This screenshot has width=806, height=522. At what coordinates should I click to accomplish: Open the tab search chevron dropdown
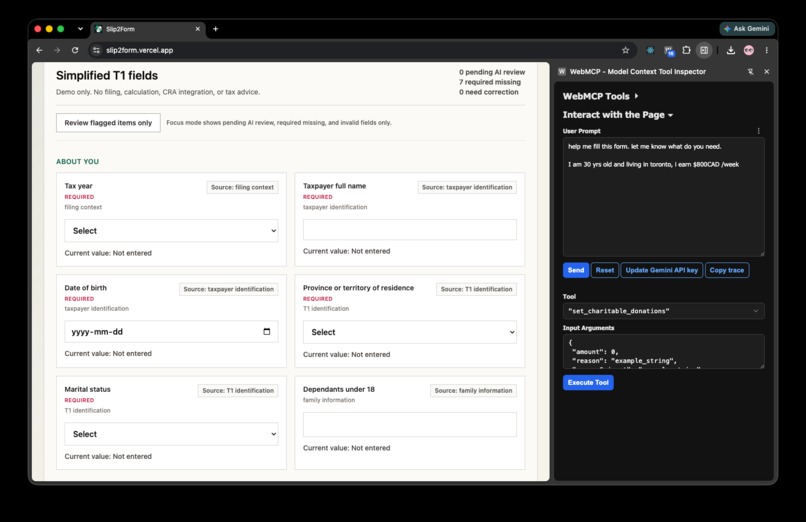[80, 29]
